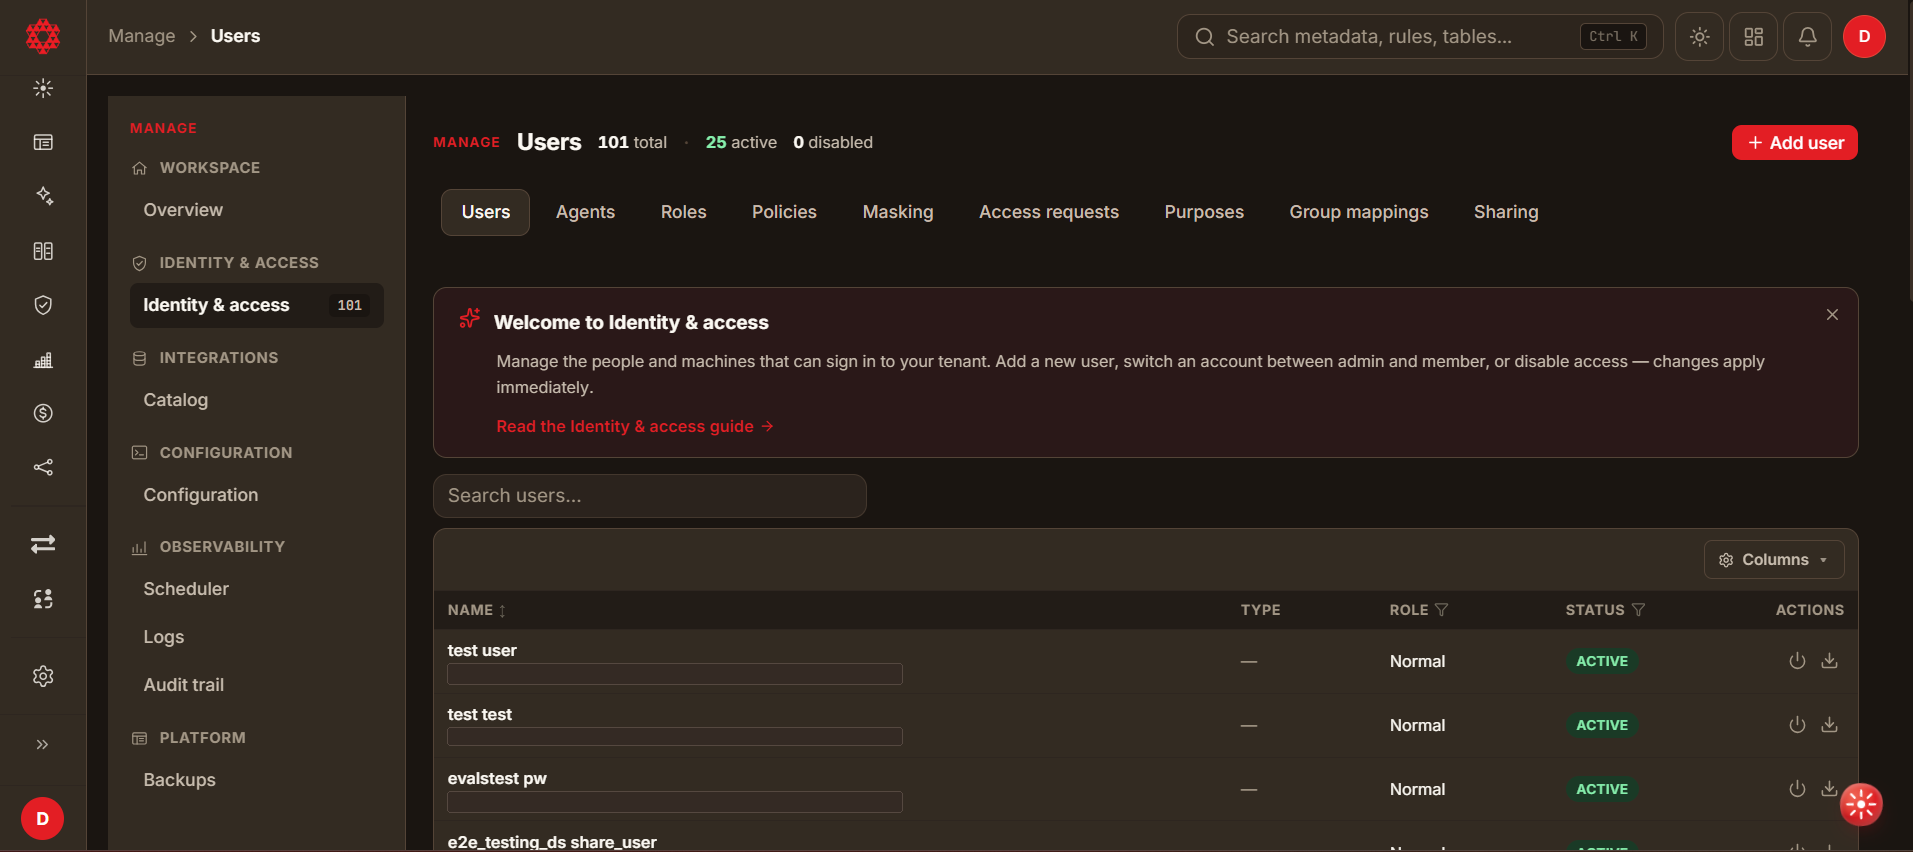Switch to the Policies tab
The width and height of the screenshot is (1913, 852).
pyautogui.click(x=784, y=212)
